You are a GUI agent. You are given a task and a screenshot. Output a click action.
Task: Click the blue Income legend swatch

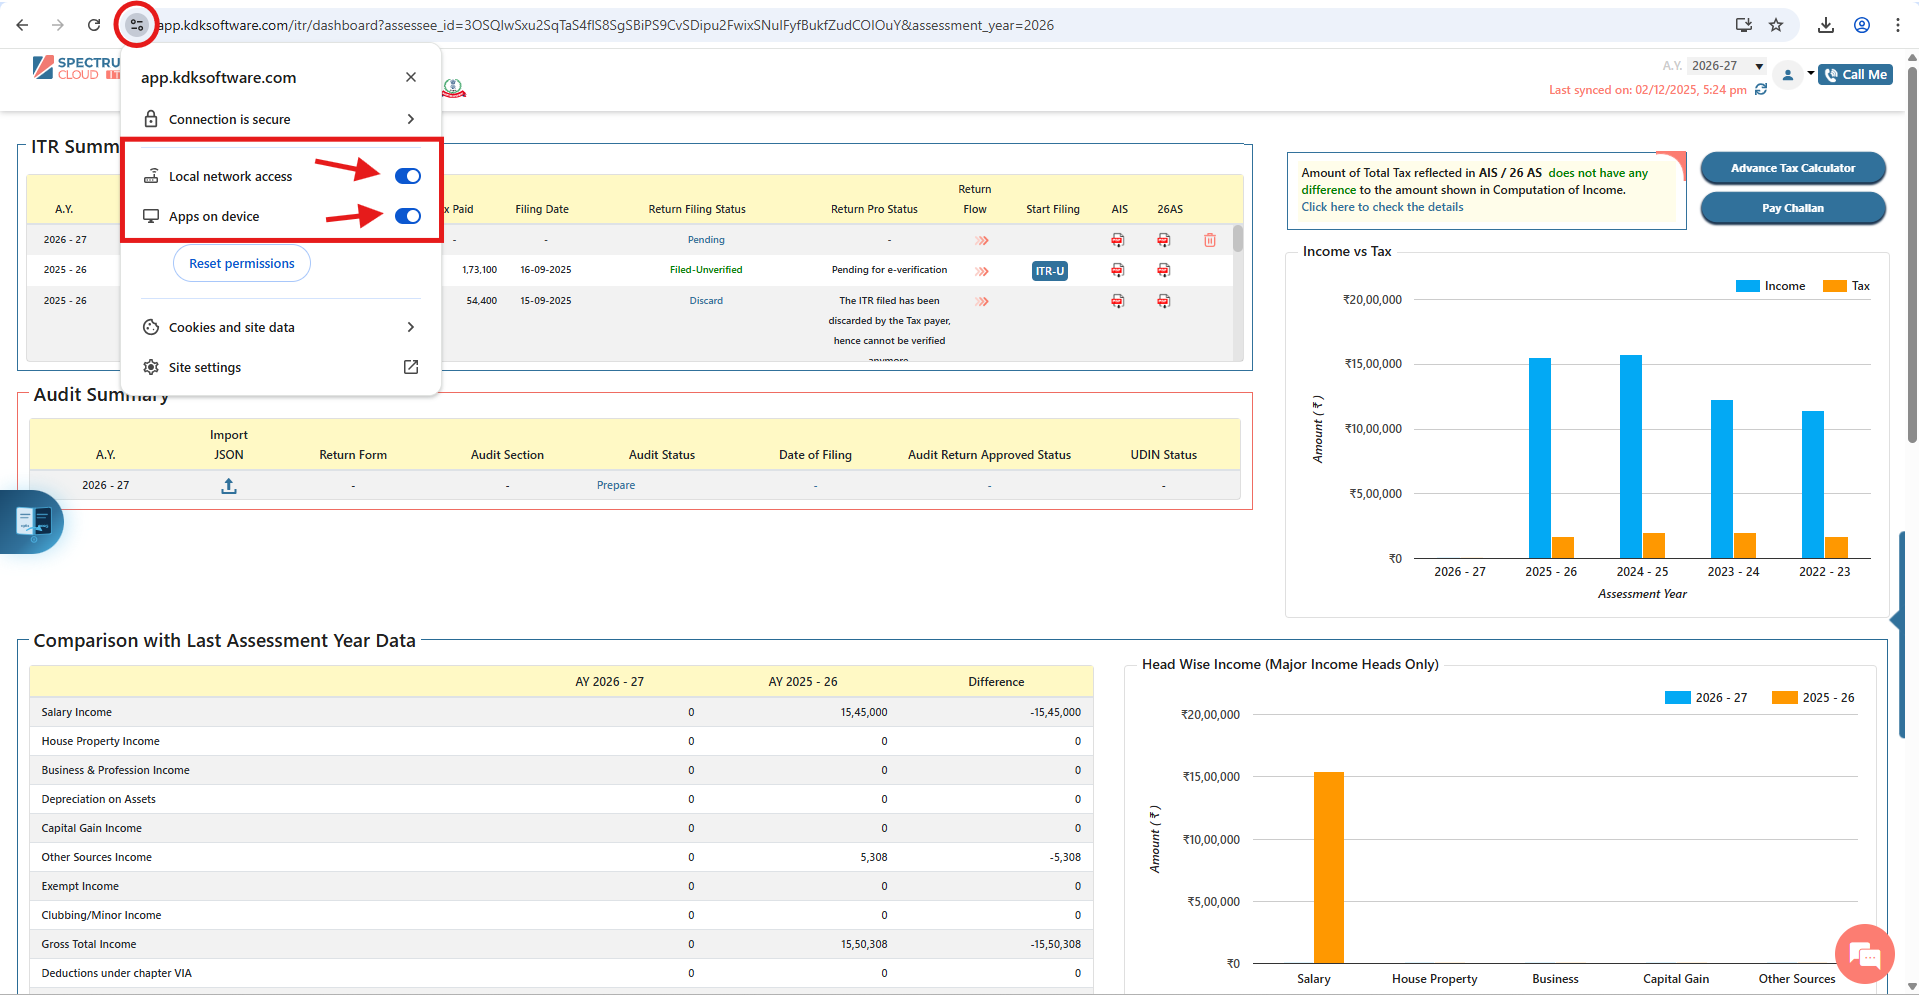click(1747, 286)
